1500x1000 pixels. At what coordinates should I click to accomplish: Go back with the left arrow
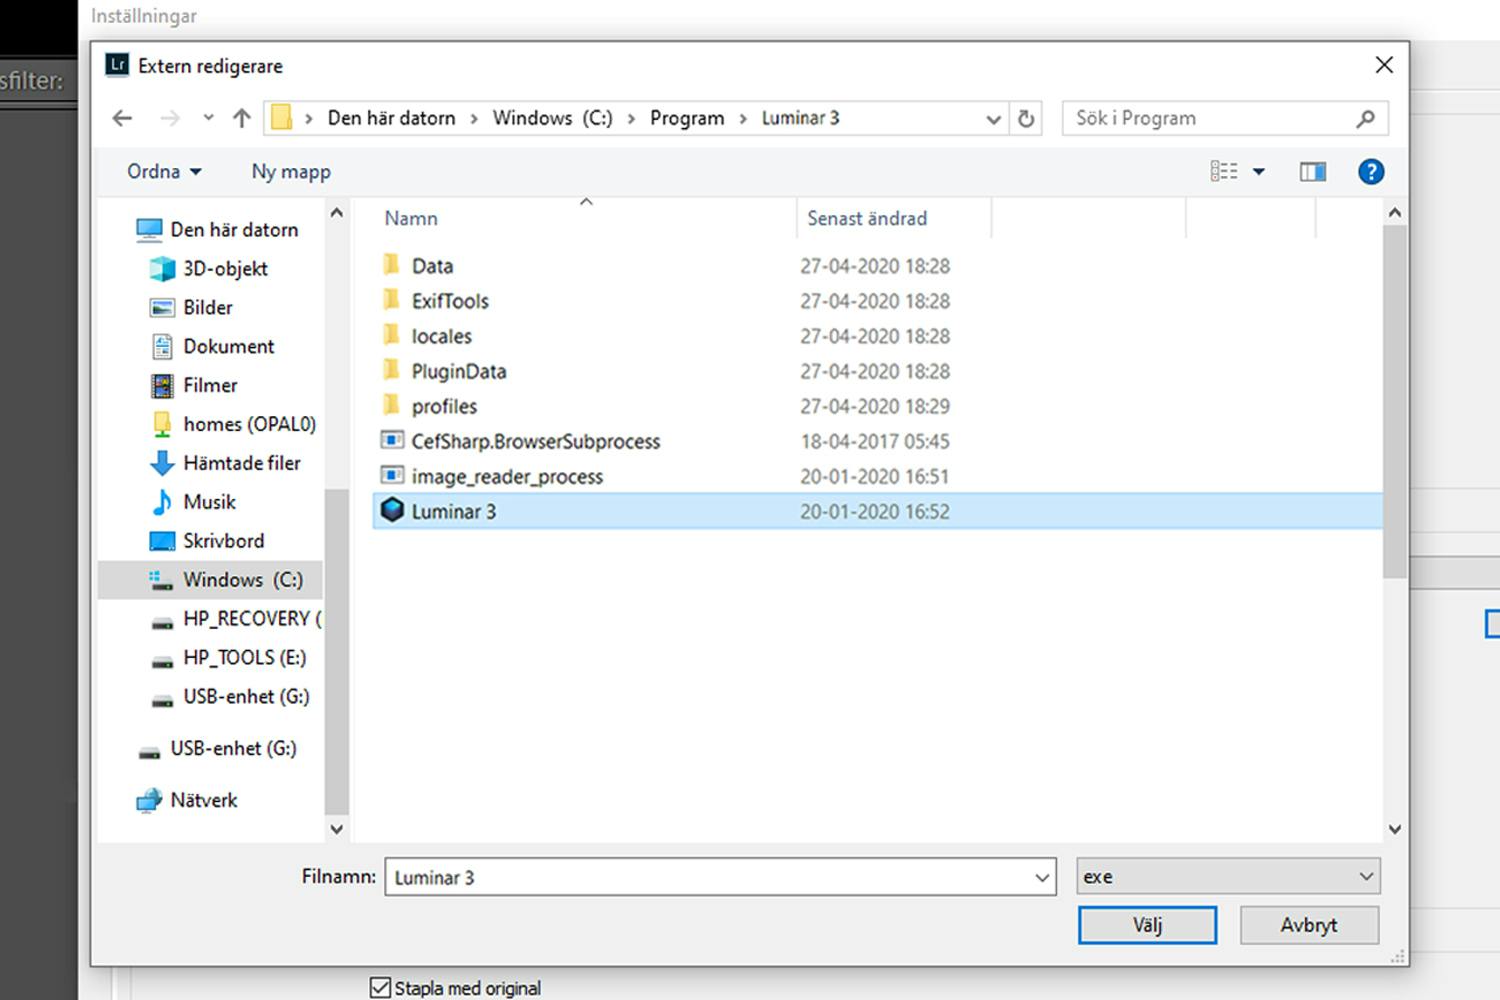(x=122, y=118)
